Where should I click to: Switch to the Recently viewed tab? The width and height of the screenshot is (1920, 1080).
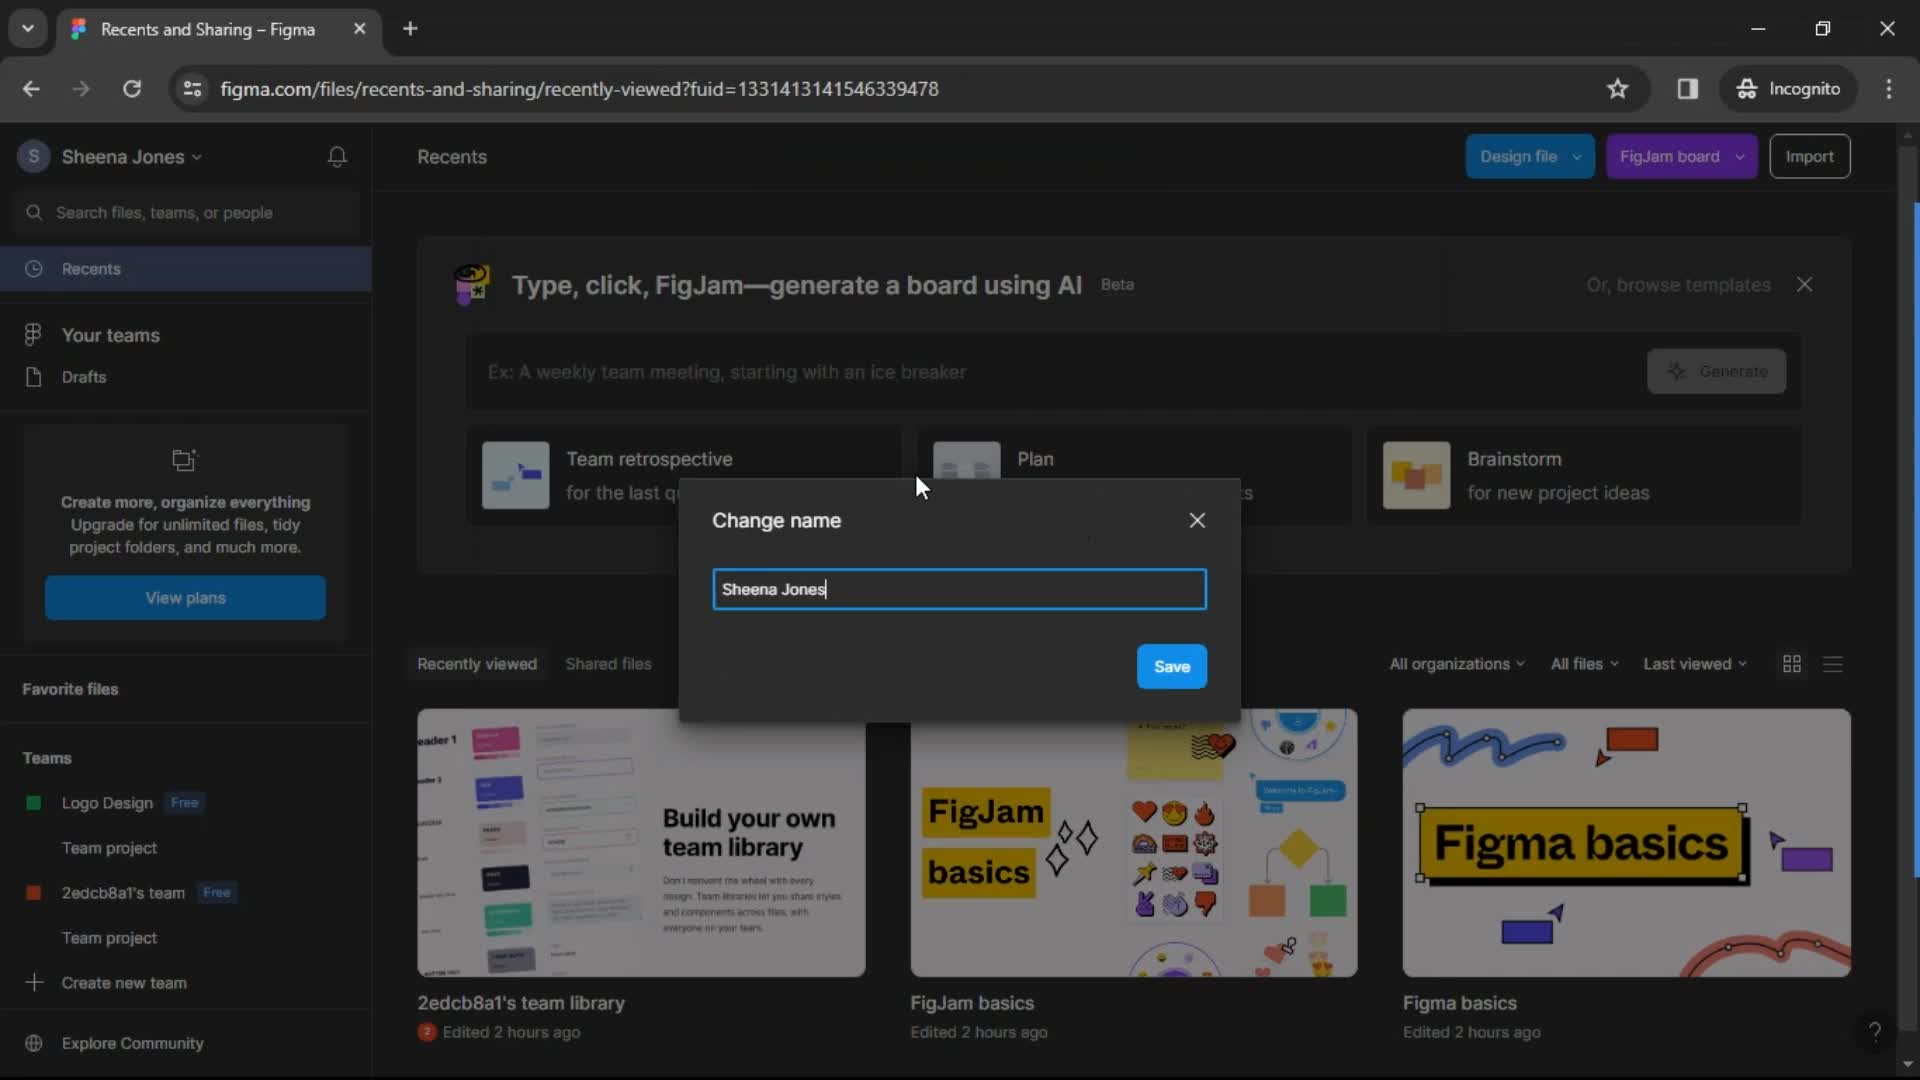[x=477, y=663]
